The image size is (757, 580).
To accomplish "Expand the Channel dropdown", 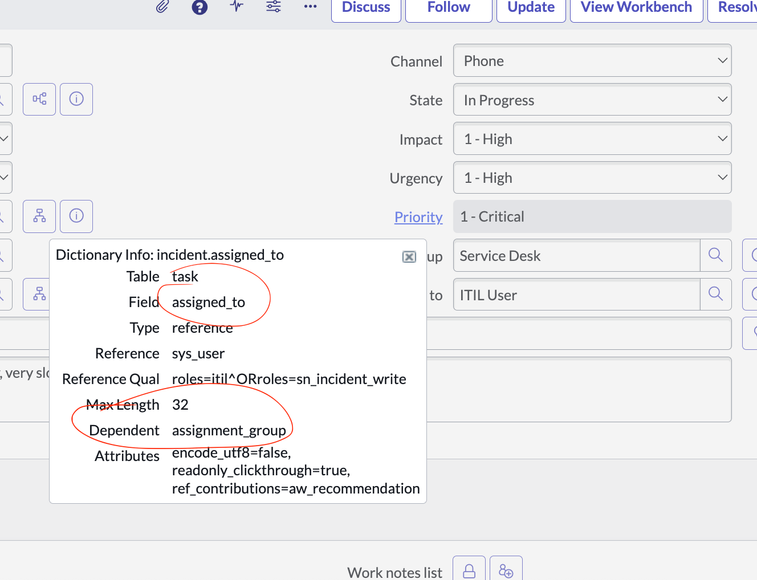I will [591, 61].
